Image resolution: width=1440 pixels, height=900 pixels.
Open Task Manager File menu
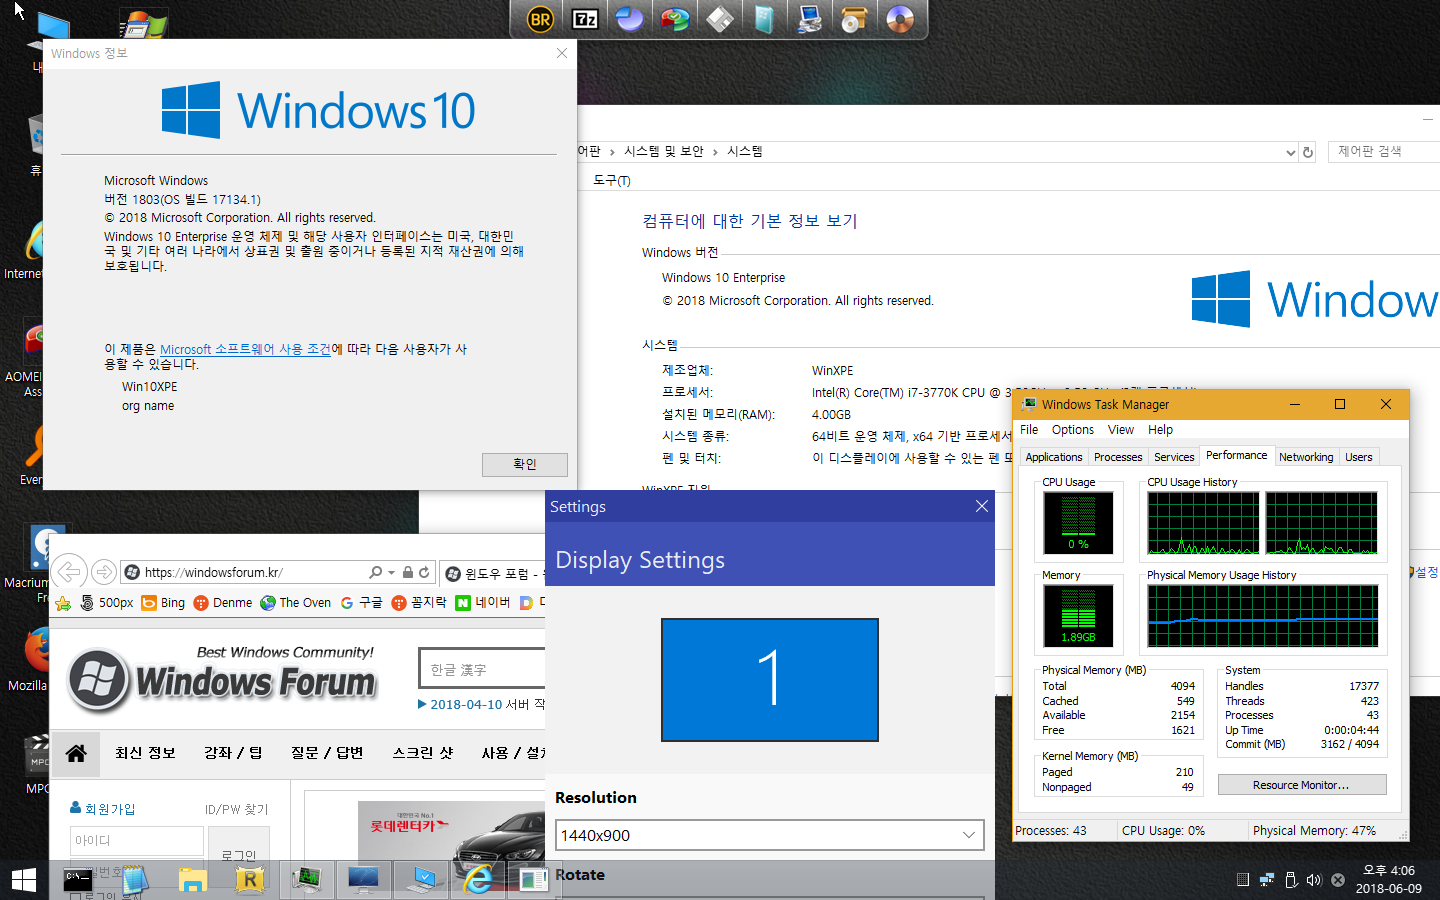(1029, 430)
